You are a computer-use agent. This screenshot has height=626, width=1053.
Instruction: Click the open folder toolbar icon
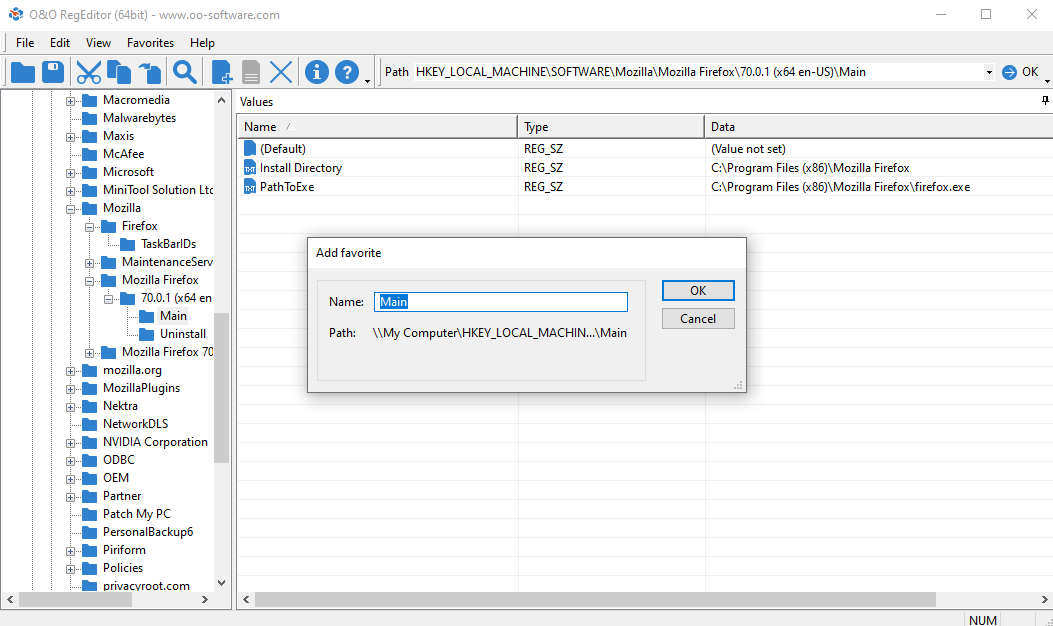pyautogui.click(x=23, y=72)
